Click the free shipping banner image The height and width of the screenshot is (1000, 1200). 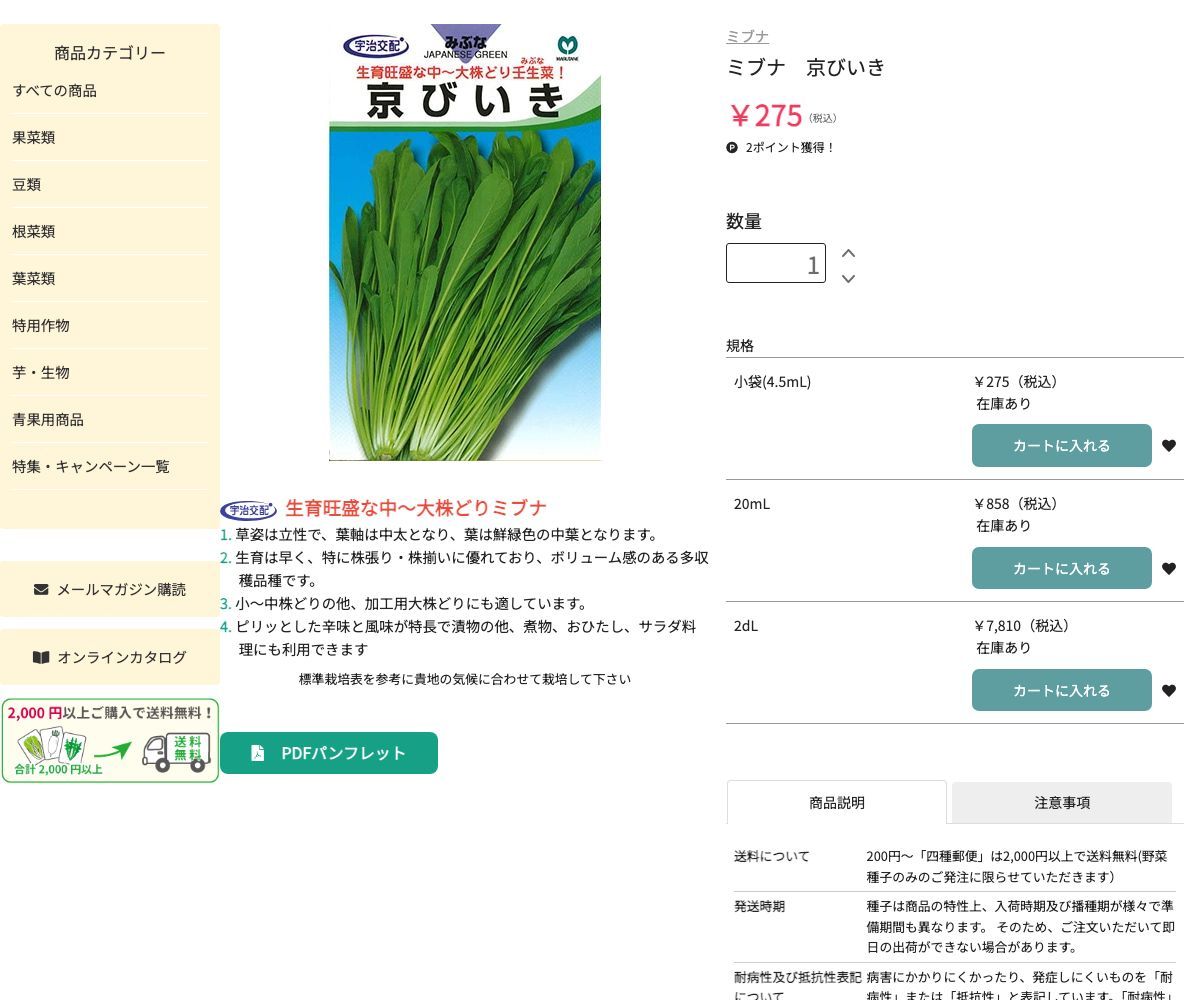[110, 741]
